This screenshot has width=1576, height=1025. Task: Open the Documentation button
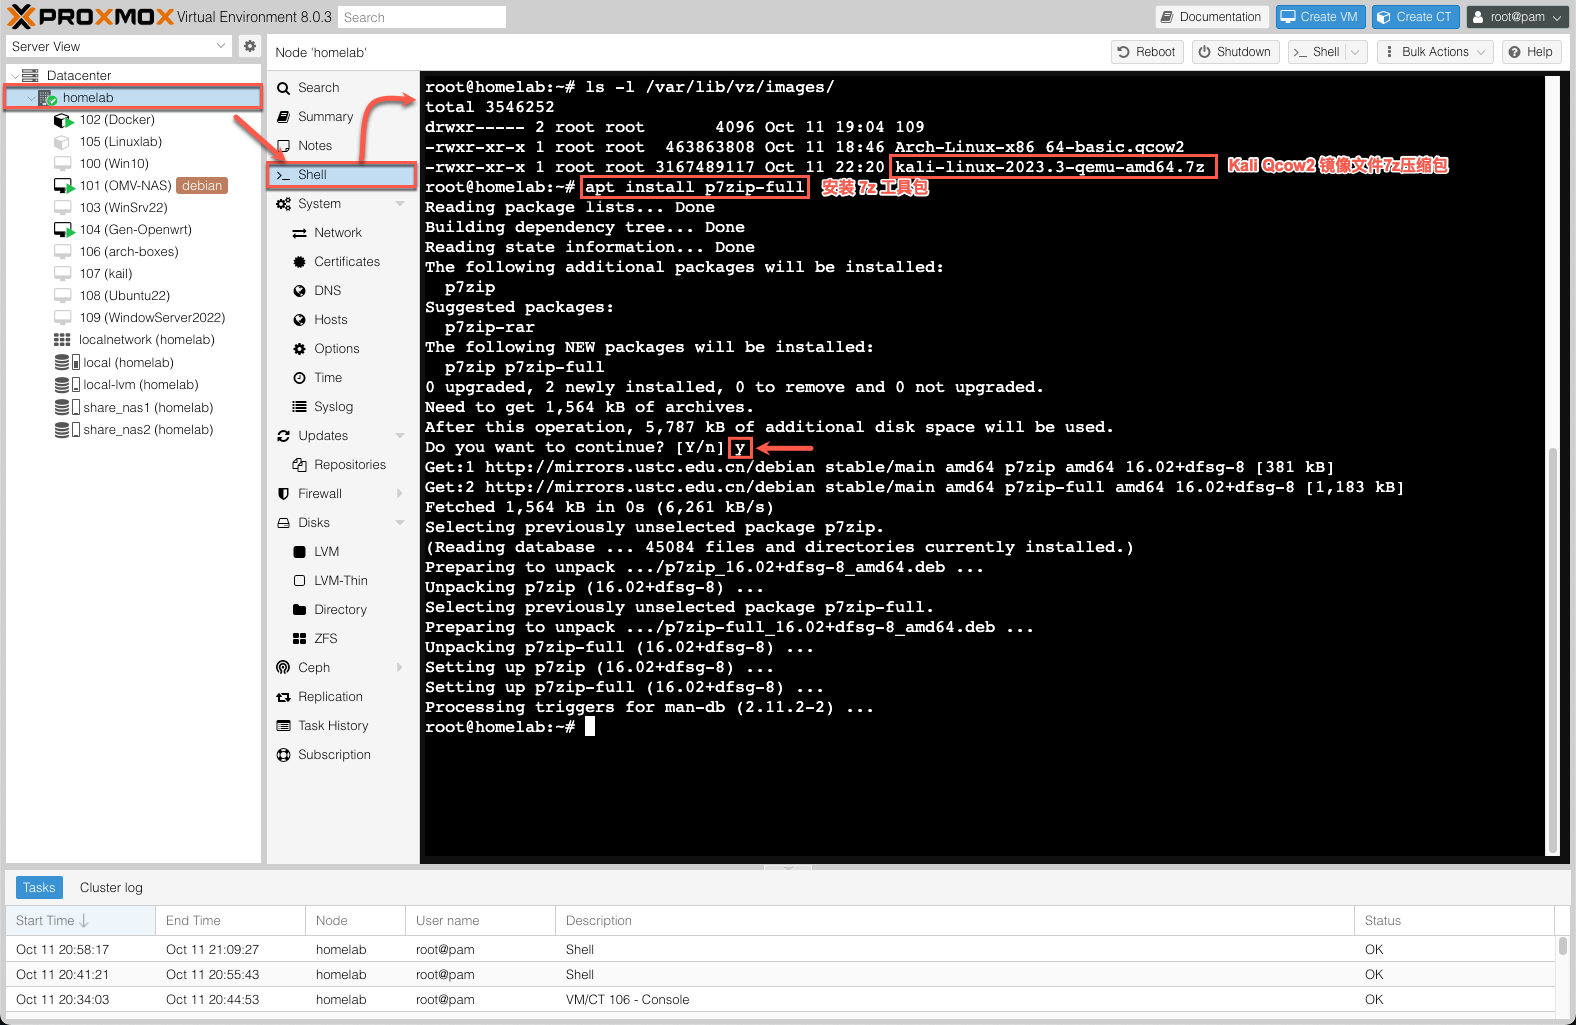pyautogui.click(x=1212, y=17)
